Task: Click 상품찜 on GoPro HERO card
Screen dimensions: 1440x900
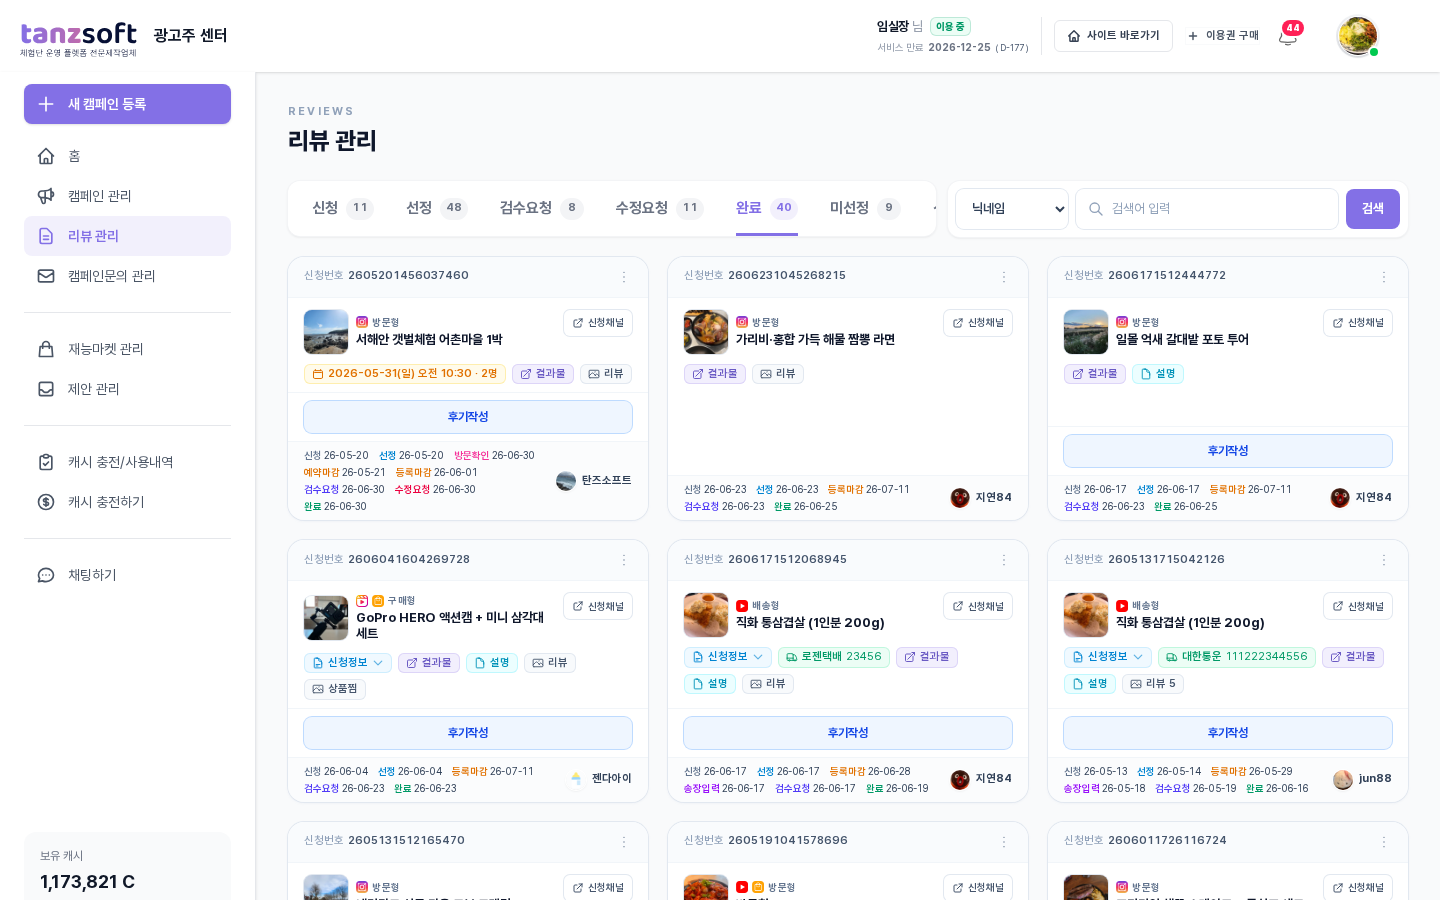Action: tap(335, 689)
